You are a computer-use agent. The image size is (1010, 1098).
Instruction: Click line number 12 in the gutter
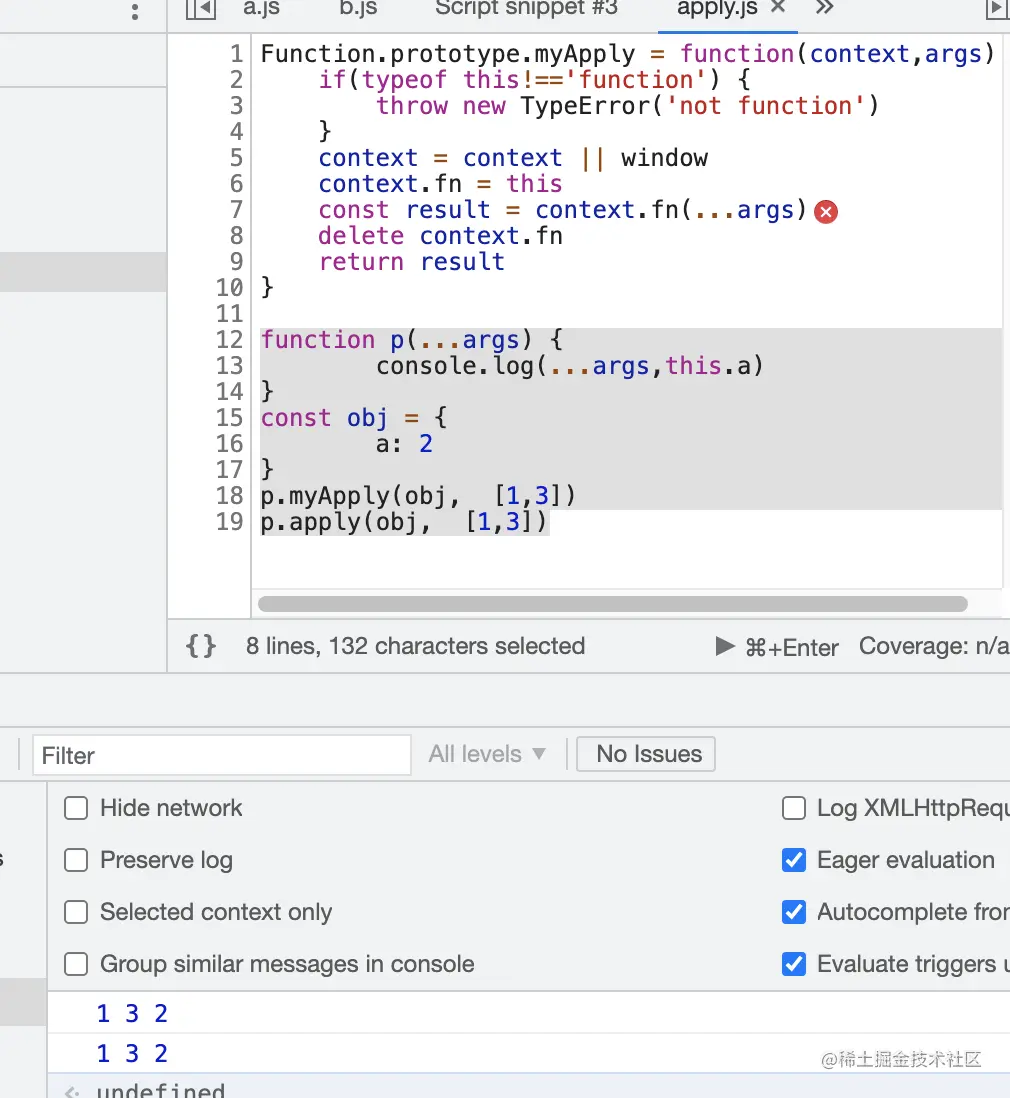[x=230, y=340]
